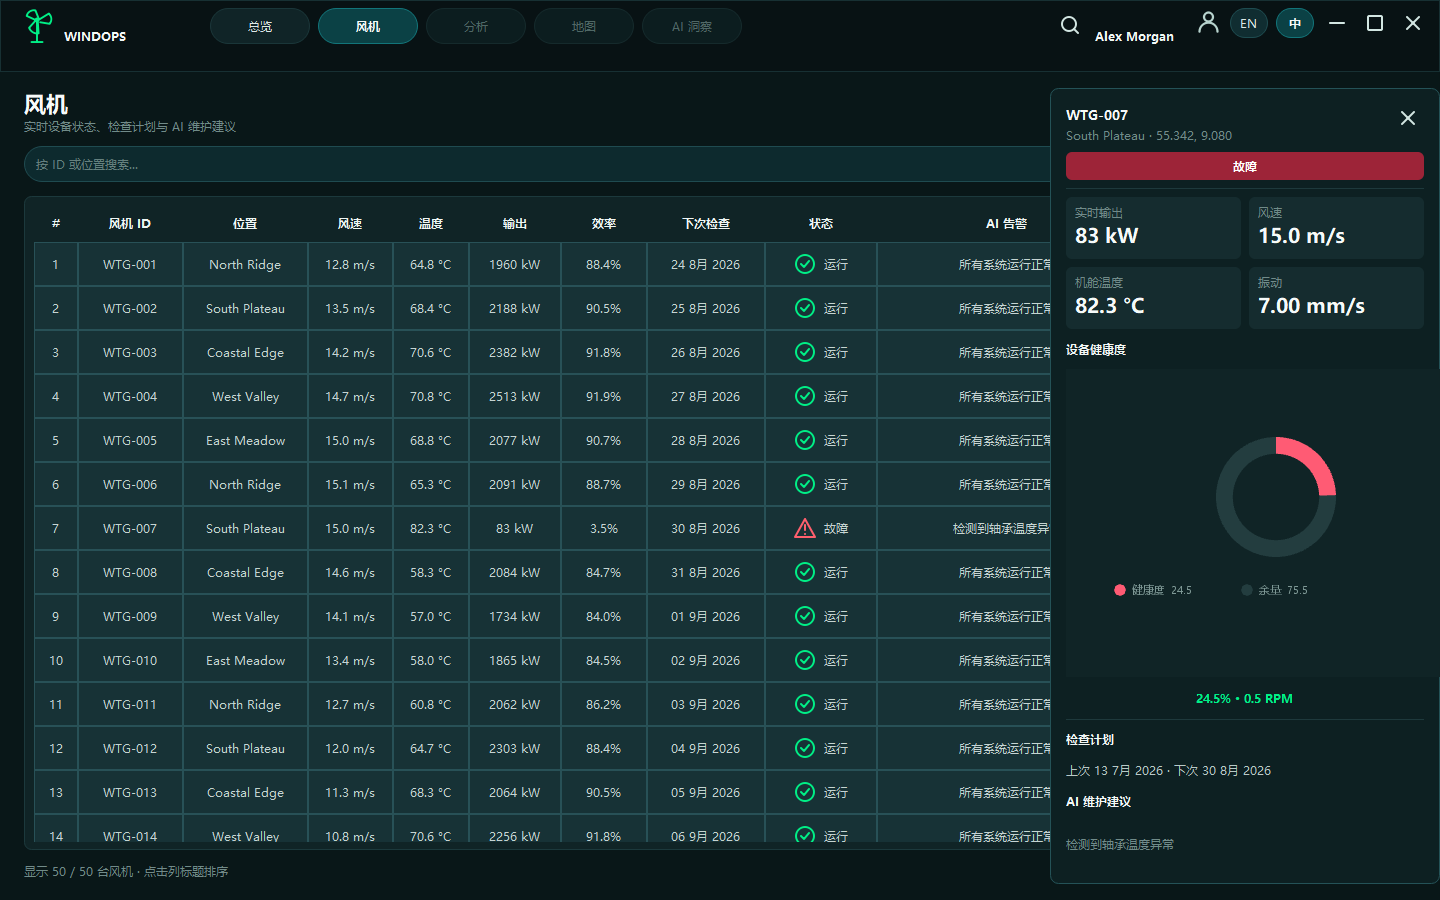Click the 余量 legend gray dot
Screen dimensions: 1440x900
click(1247, 590)
